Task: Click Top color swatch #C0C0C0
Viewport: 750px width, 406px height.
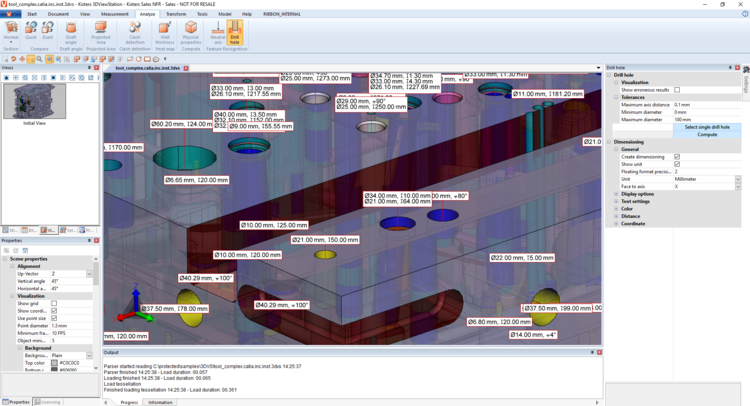Action: click(54, 363)
